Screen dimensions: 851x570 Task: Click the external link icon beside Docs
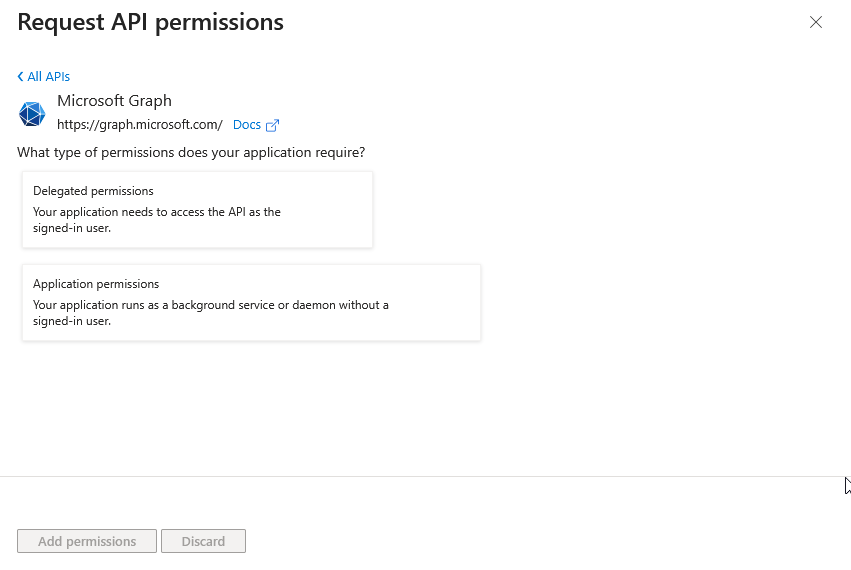[272, 125]
